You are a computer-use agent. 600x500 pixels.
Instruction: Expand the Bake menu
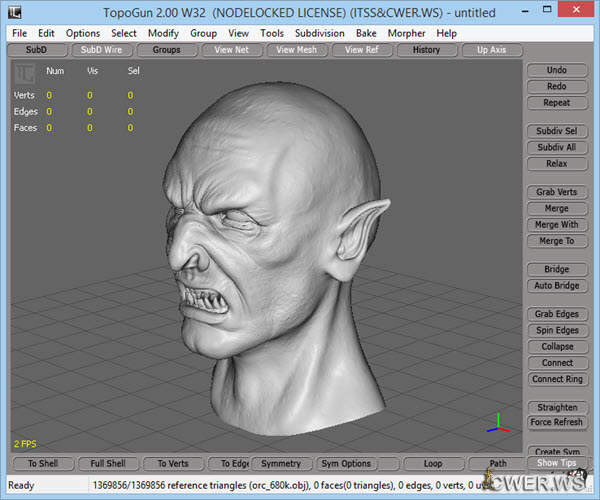[x=366, y=33]
